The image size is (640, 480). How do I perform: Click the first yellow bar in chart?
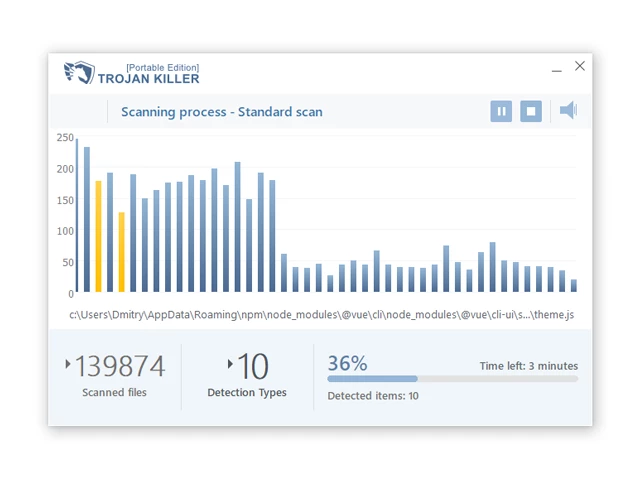[98, 237]
